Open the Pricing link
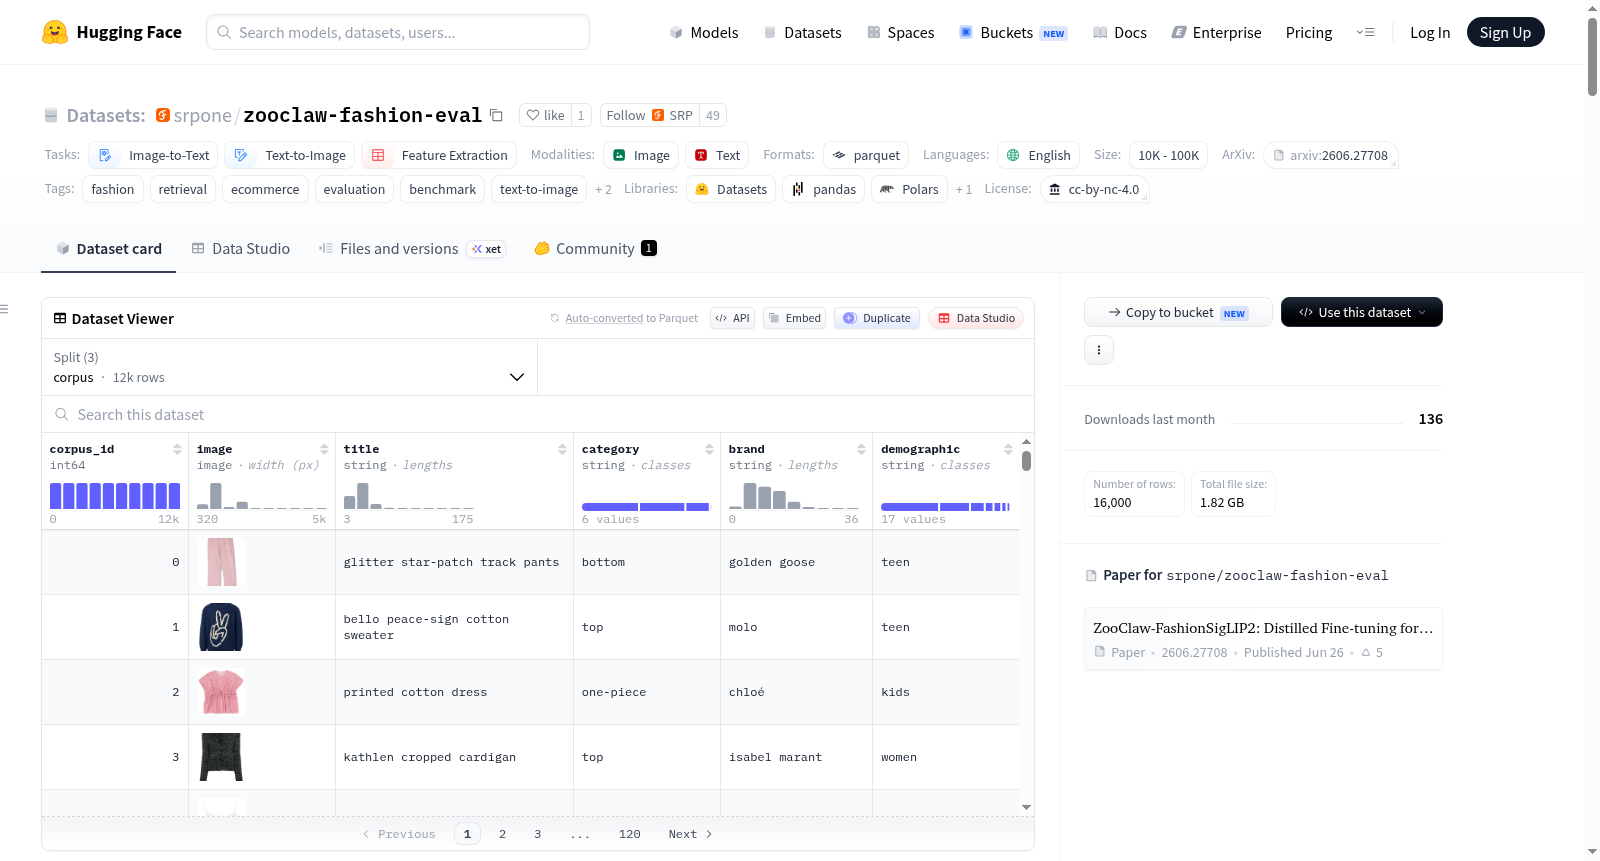 (x=1309, y=32)
